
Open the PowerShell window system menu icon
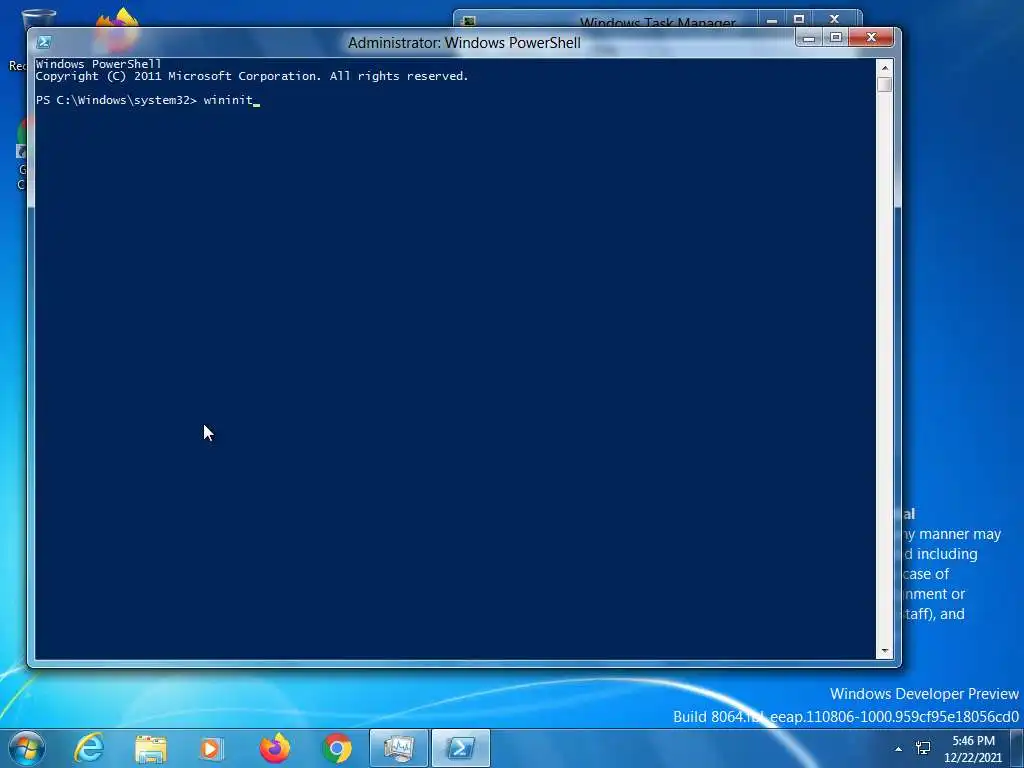tap(44, 42)
